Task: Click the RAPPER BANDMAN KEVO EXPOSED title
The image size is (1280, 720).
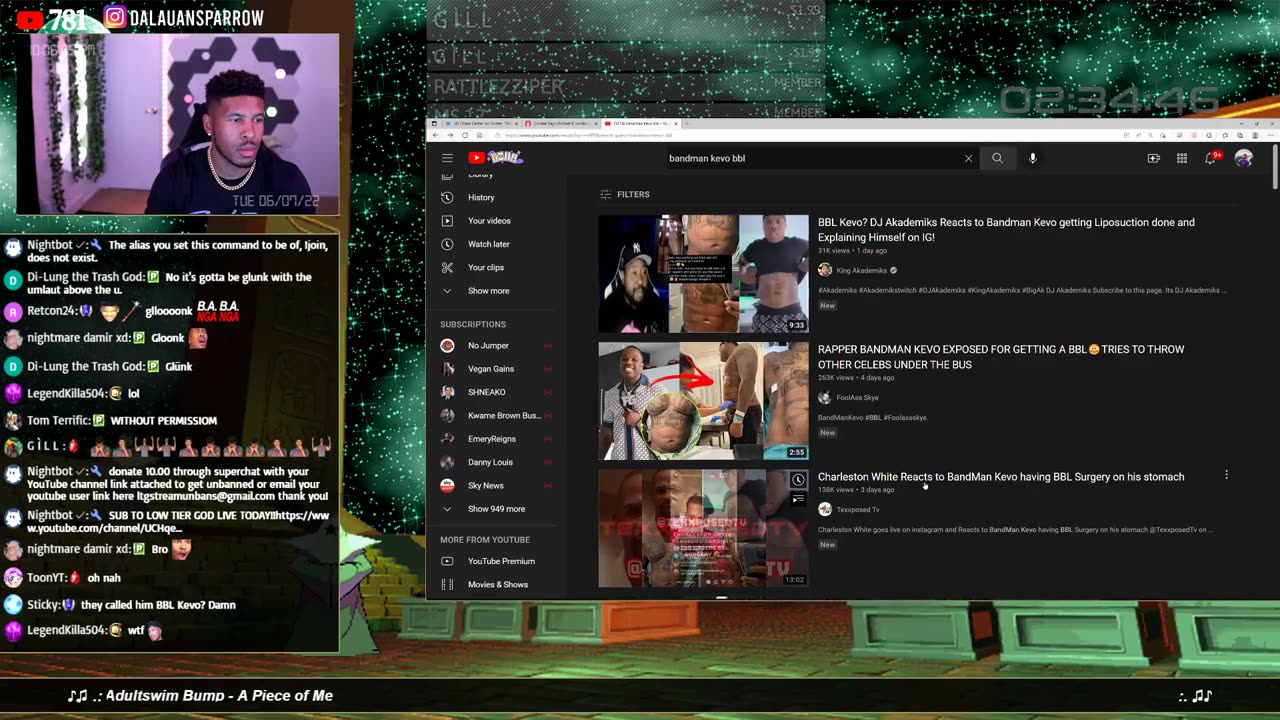Action: [x=1001, y=357]
